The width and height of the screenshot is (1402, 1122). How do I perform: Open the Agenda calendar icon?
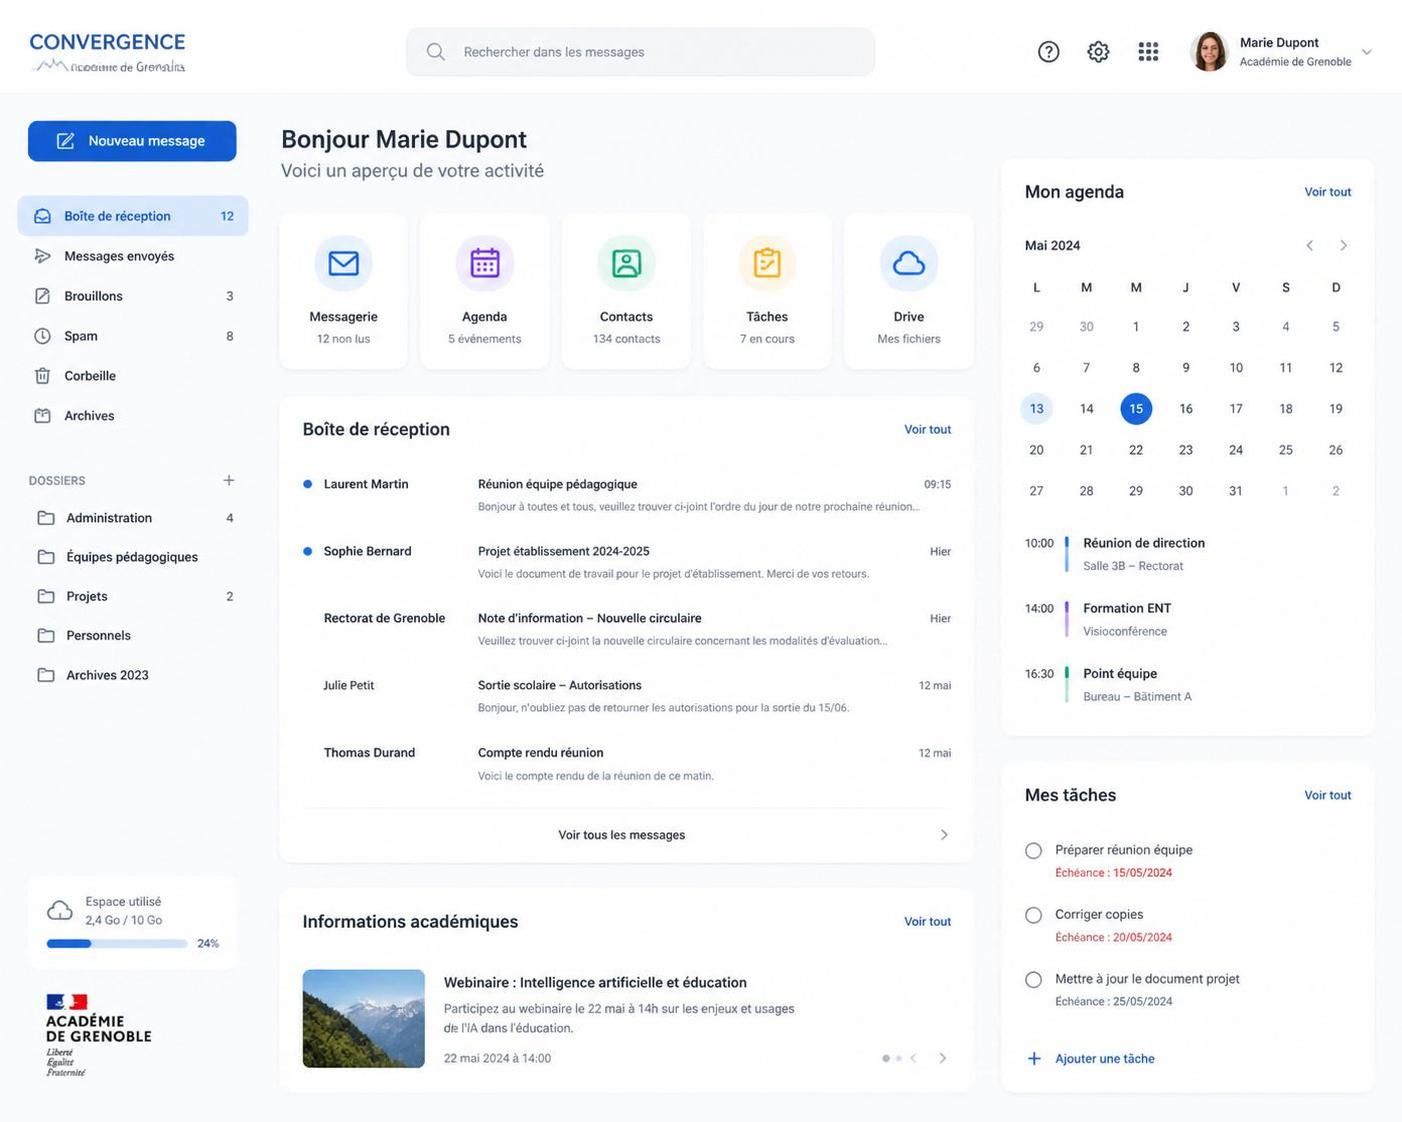click(485, 263)
